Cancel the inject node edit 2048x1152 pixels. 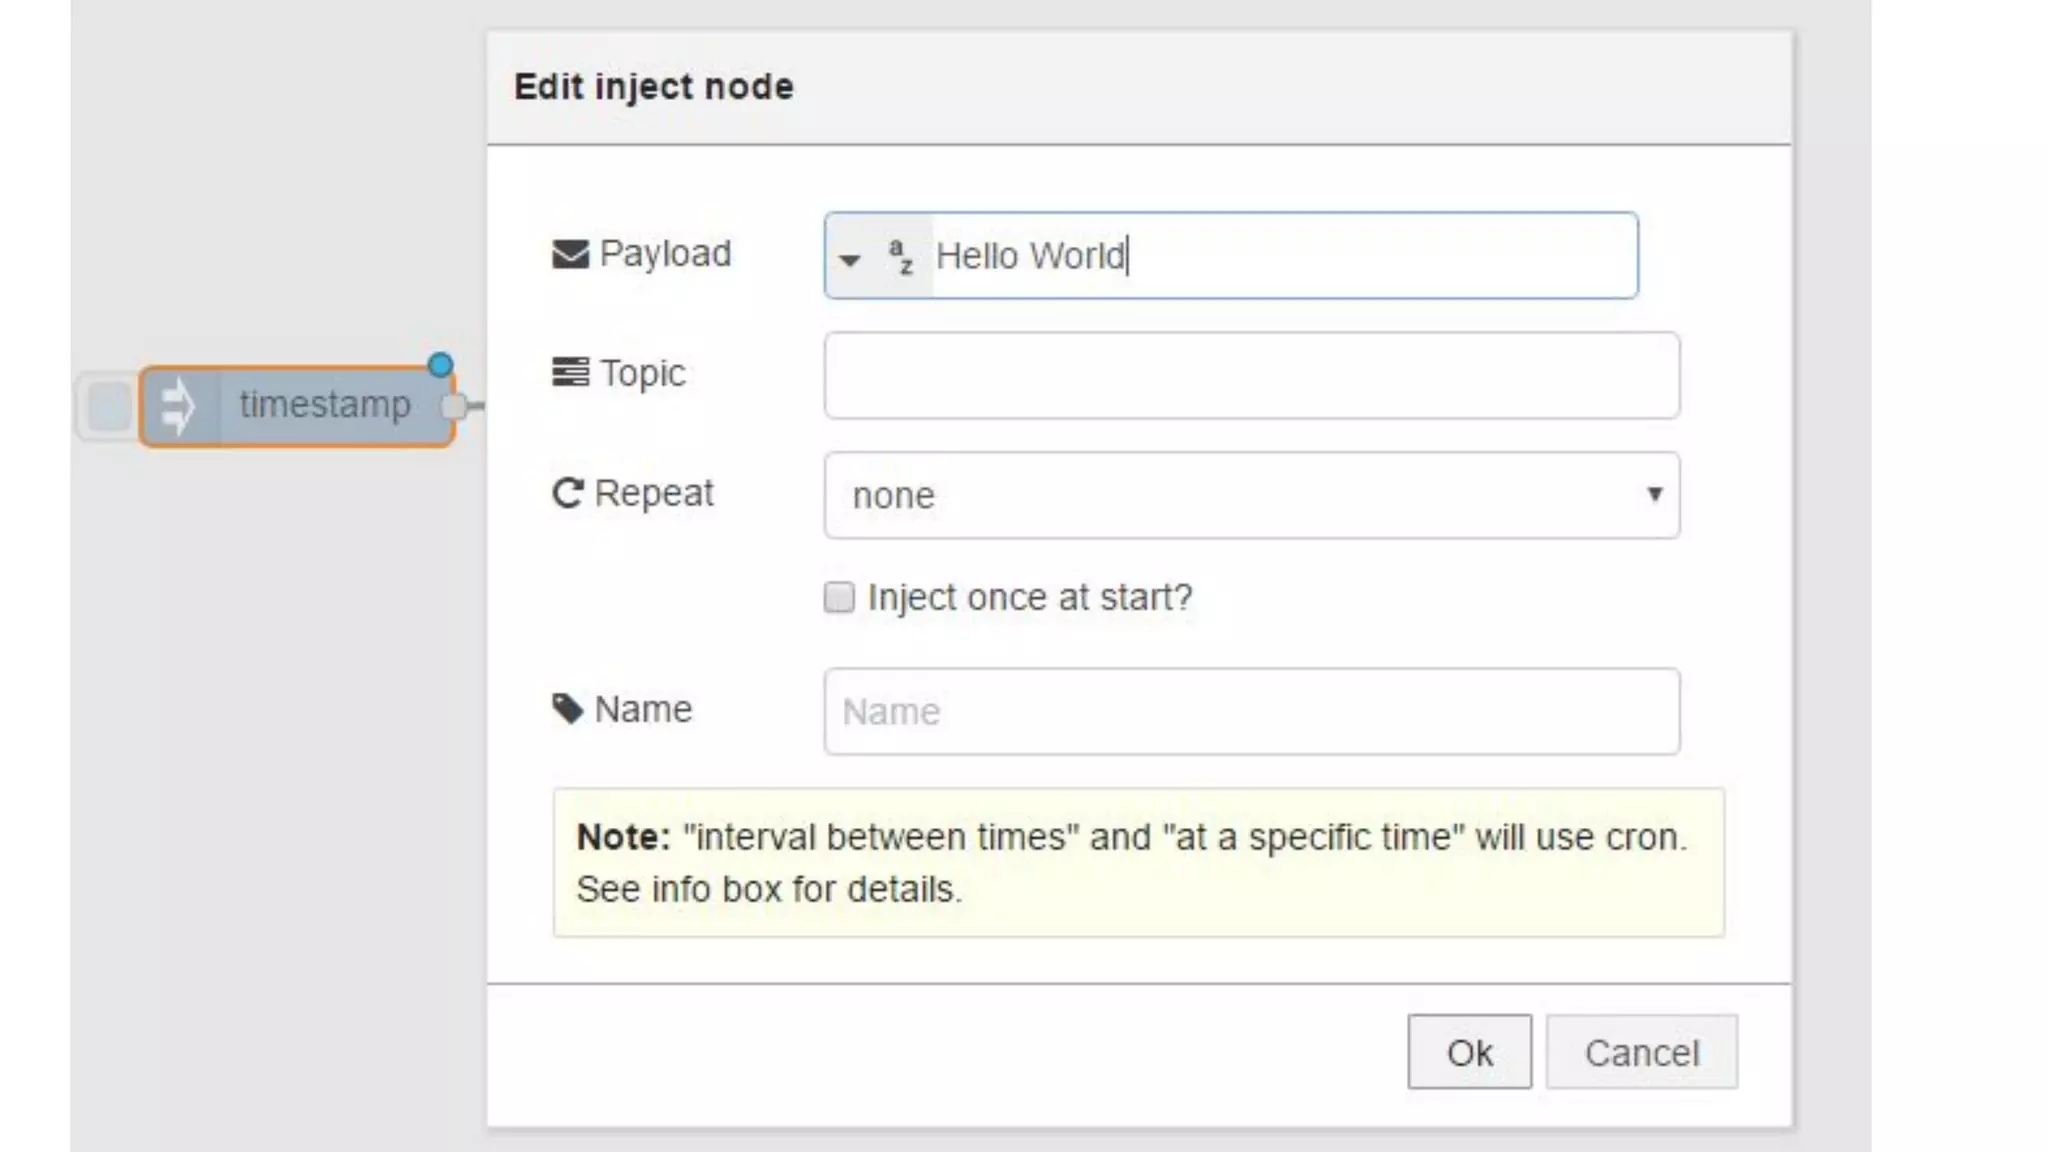click(1640, 1052)
